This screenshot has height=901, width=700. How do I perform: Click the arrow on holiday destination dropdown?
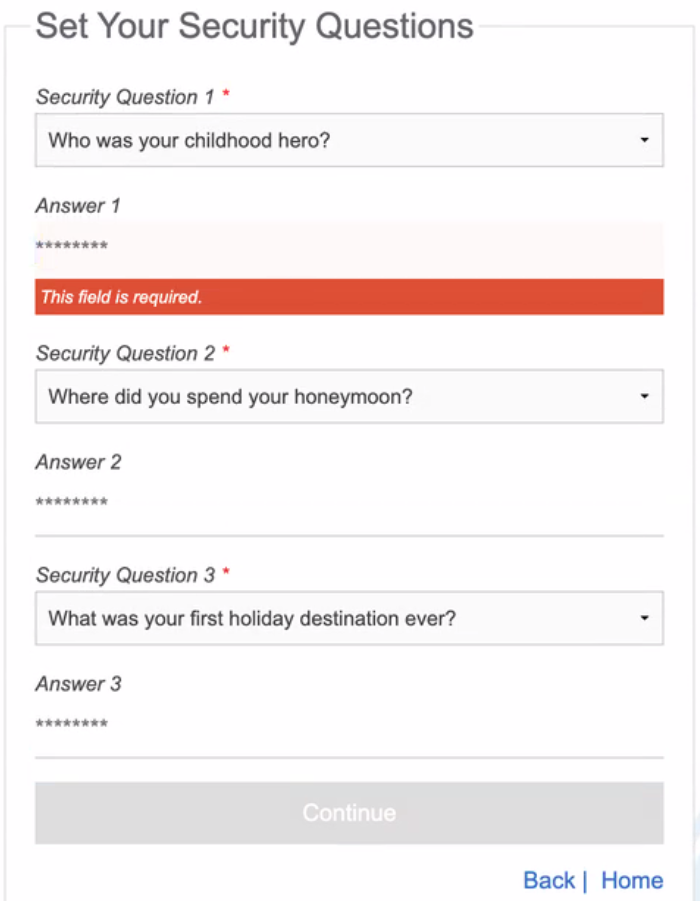(645, 618)
